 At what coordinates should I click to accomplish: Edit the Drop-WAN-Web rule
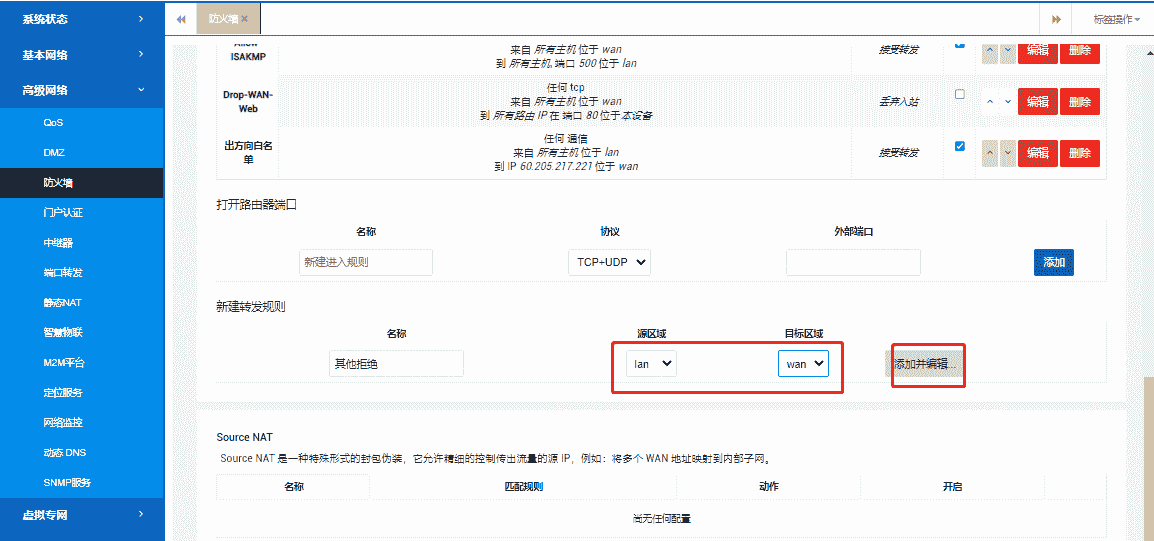tap(1038, 102)
